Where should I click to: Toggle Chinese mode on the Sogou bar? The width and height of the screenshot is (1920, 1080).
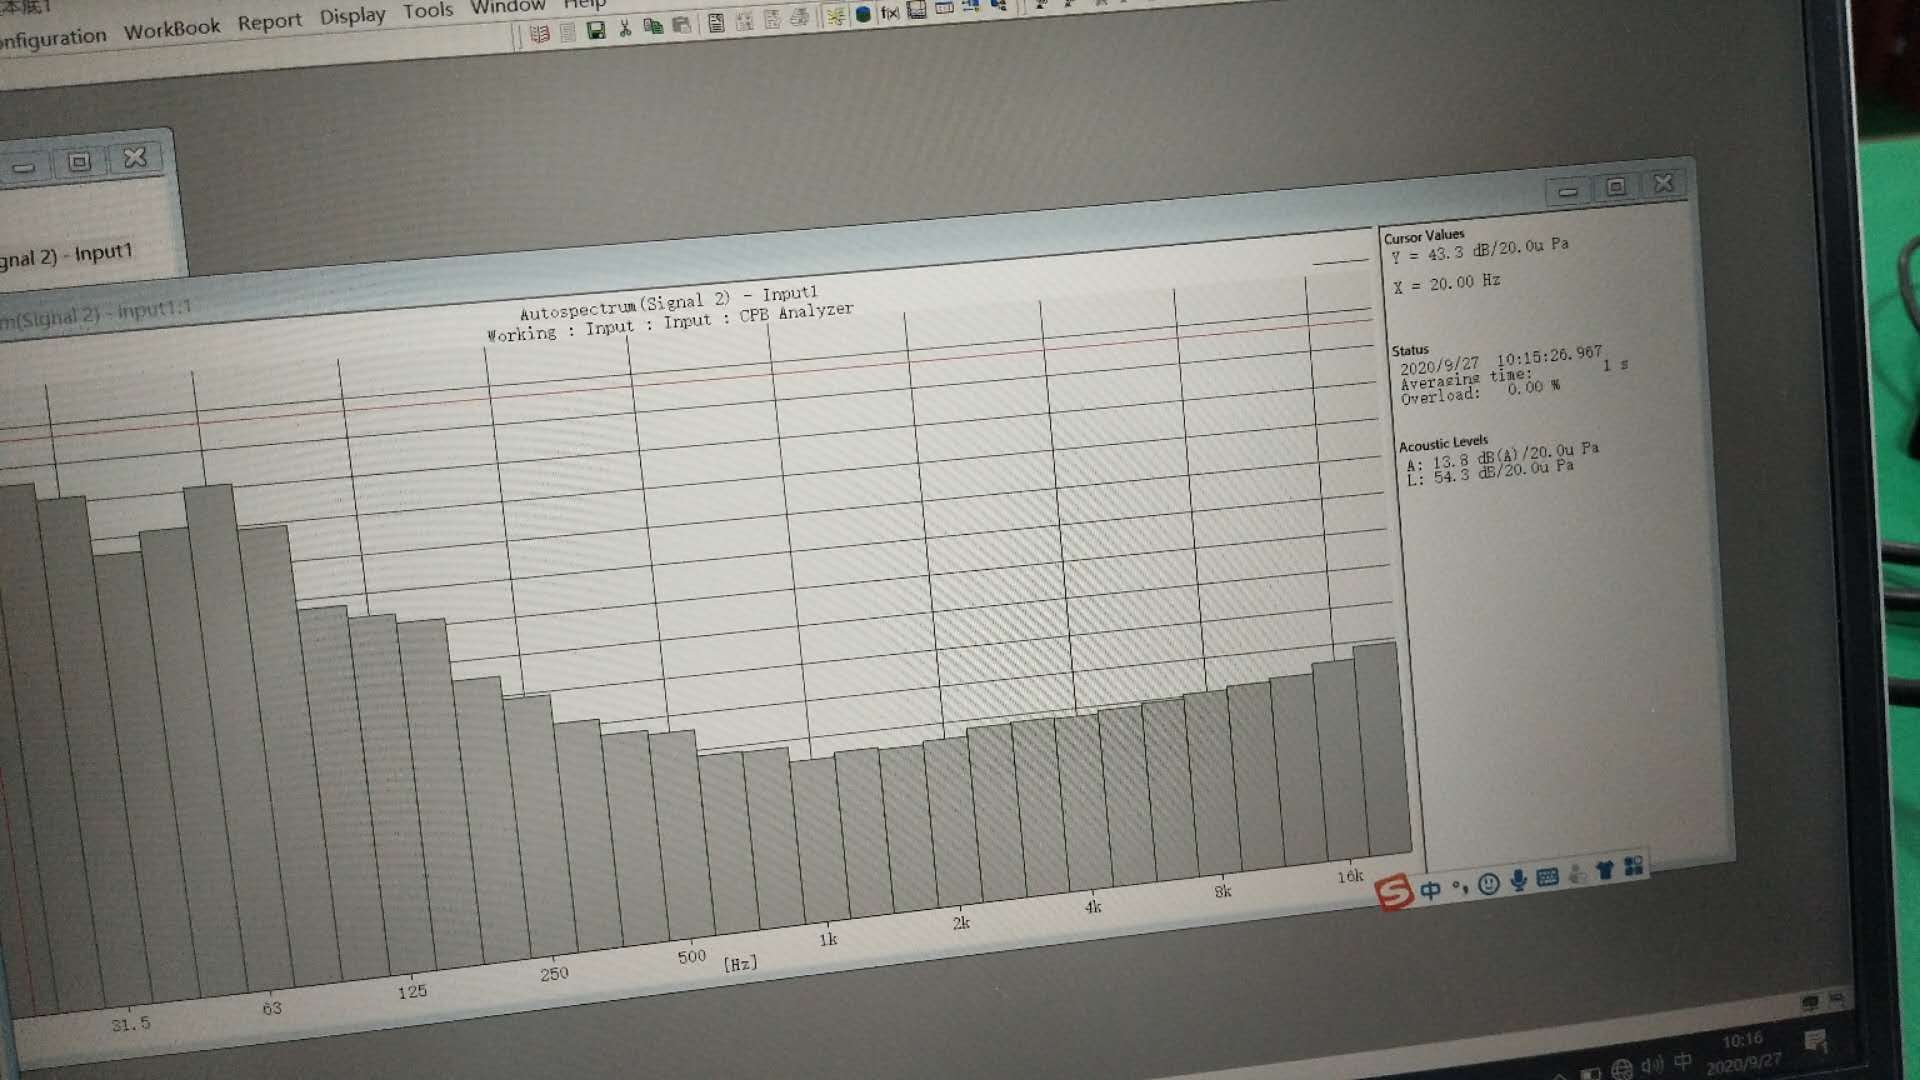(x=1431, y=890)
